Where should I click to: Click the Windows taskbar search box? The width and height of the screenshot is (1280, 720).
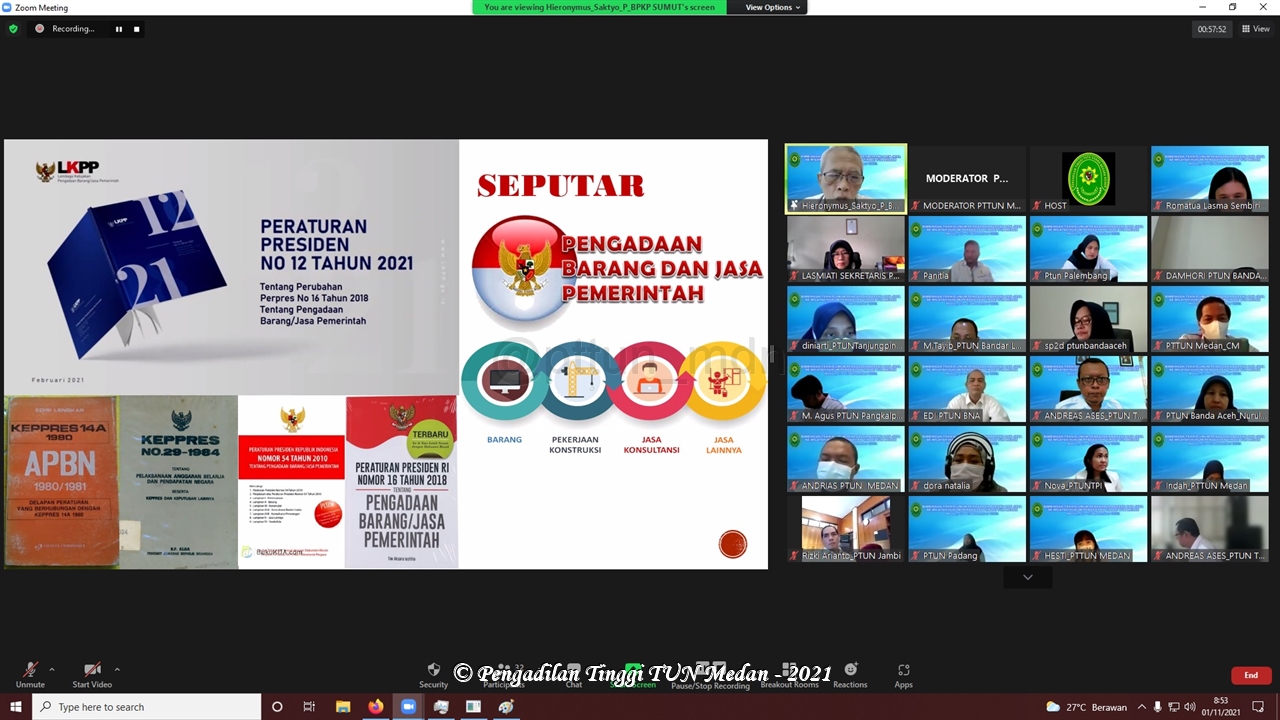[x=148, y=707]
